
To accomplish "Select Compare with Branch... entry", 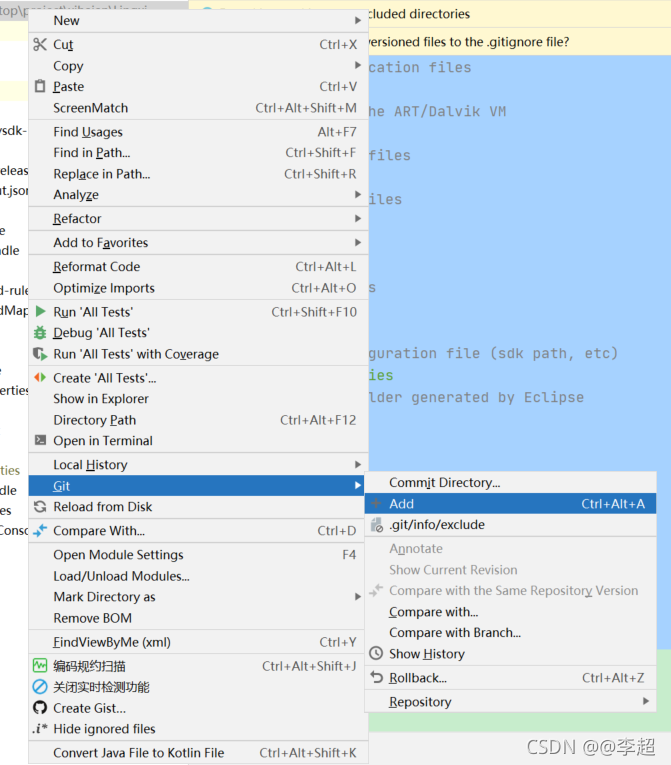I will click(x=510, y=632).
